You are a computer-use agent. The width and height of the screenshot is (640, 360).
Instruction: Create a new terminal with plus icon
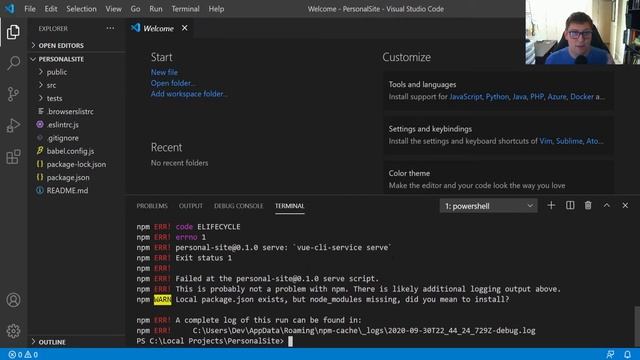coord(551,205)
